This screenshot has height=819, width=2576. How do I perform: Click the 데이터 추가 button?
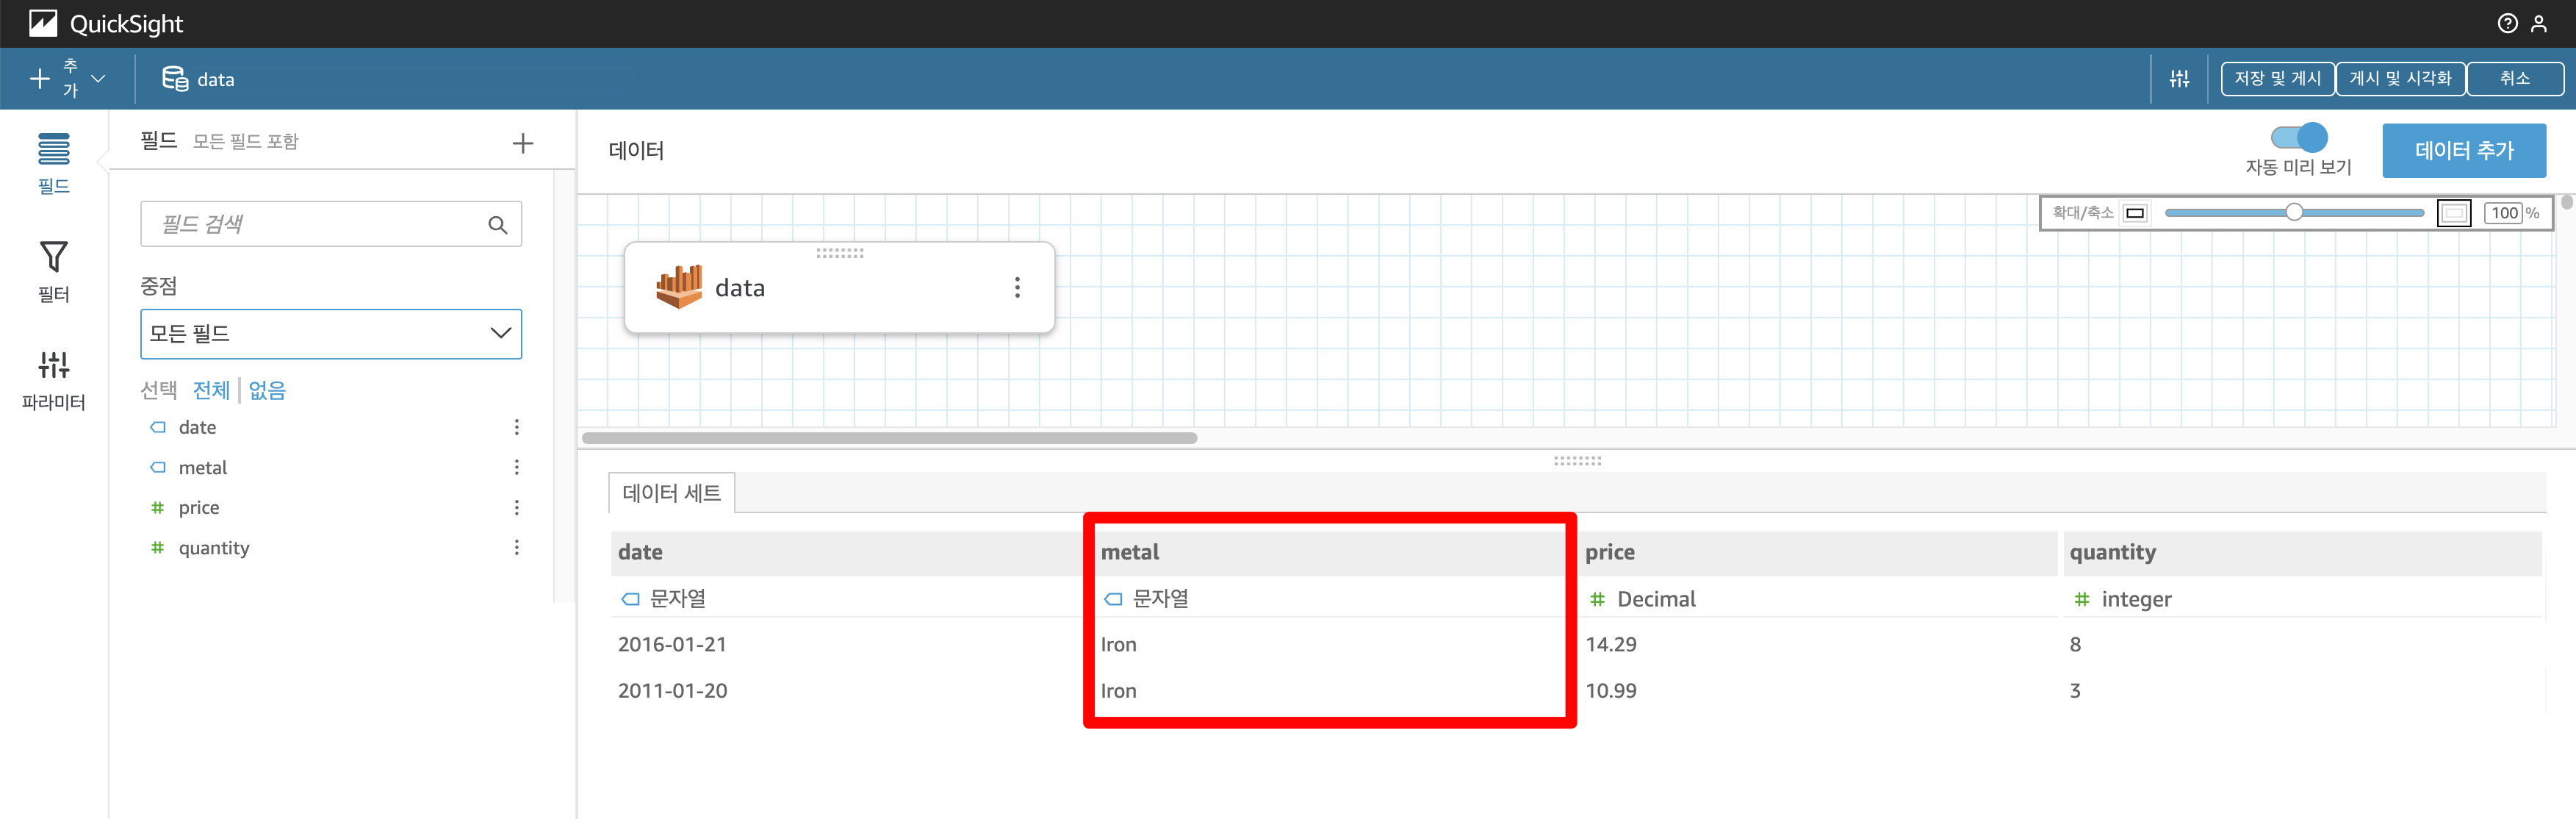click(x=2463, y=150)
